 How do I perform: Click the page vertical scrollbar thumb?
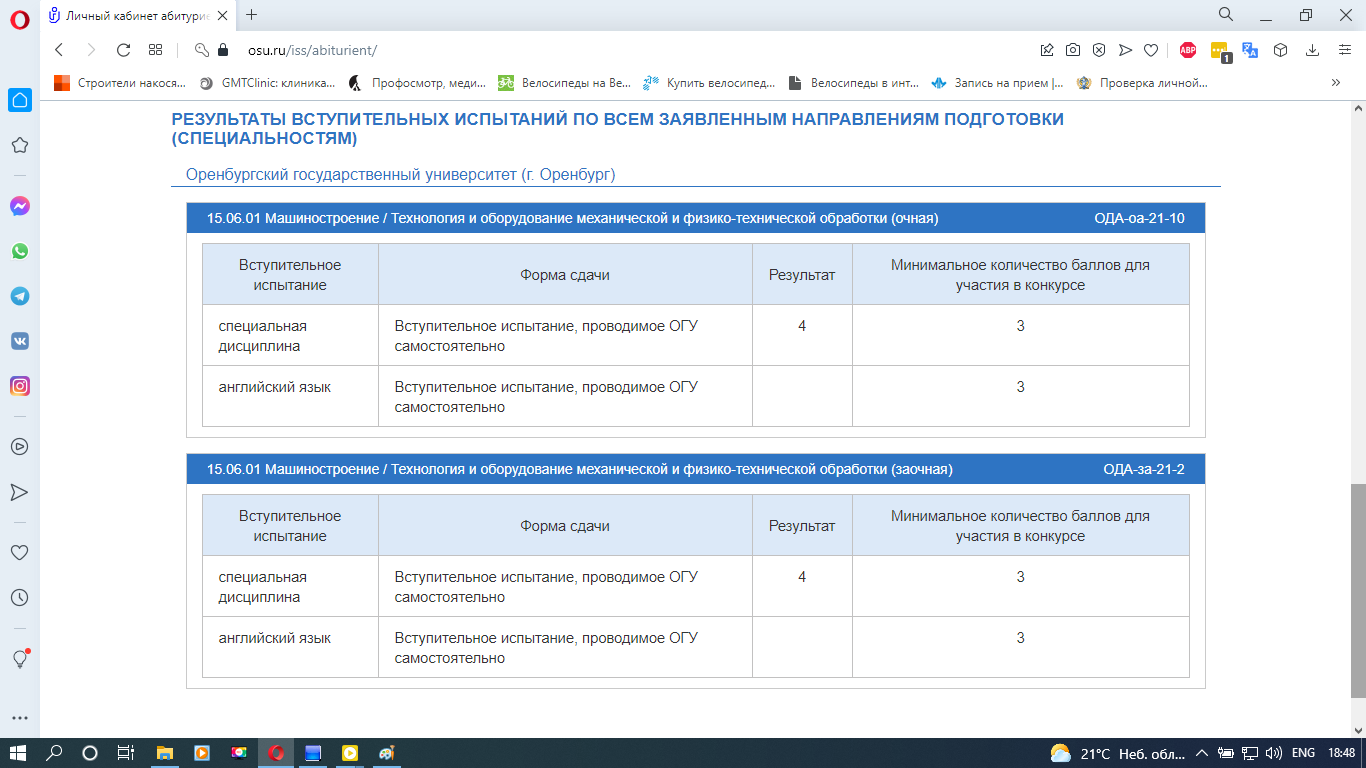pos(1357,590)
